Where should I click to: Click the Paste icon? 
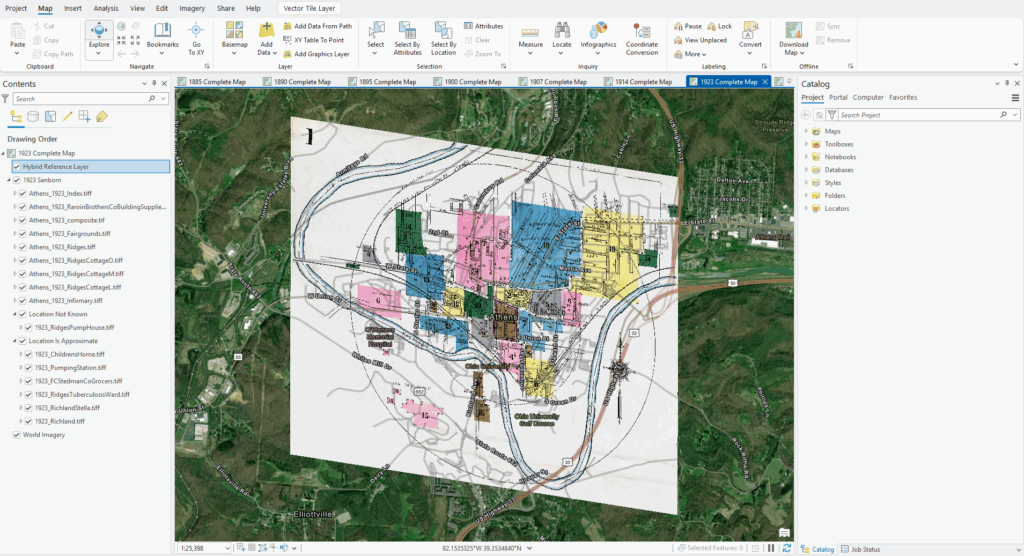coord(18,31)
